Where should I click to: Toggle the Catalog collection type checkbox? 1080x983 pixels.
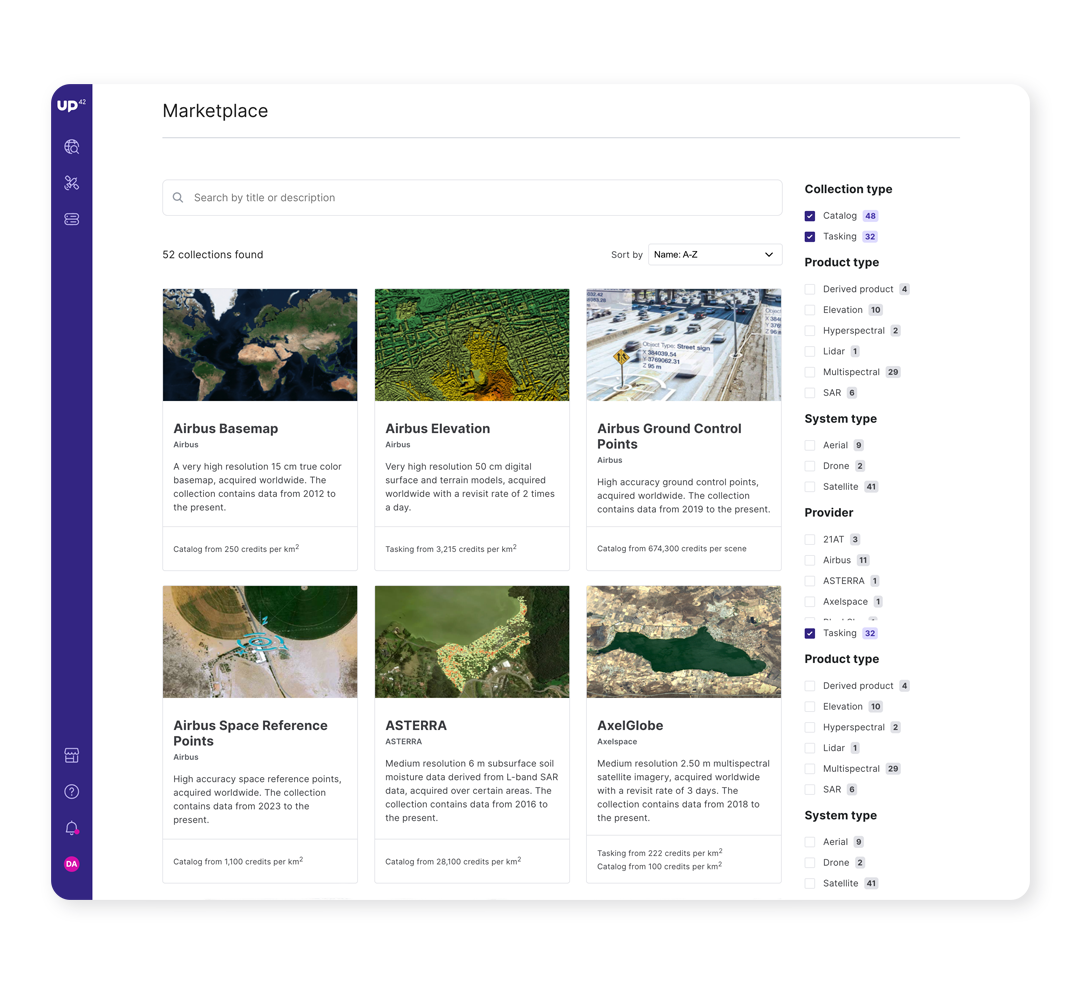[810, 216]
